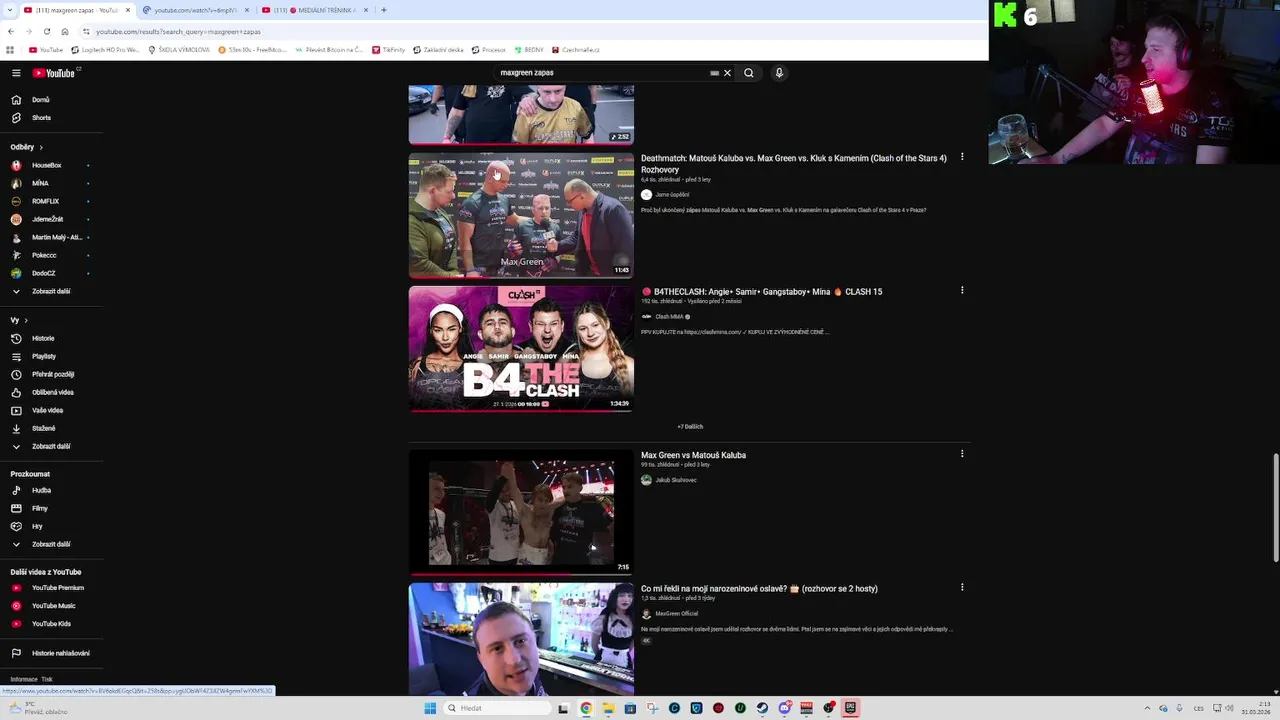Open a new Chrome tab
This screenshot has width=1280, height=720.
pyautogui.click(x=384, y=10)
